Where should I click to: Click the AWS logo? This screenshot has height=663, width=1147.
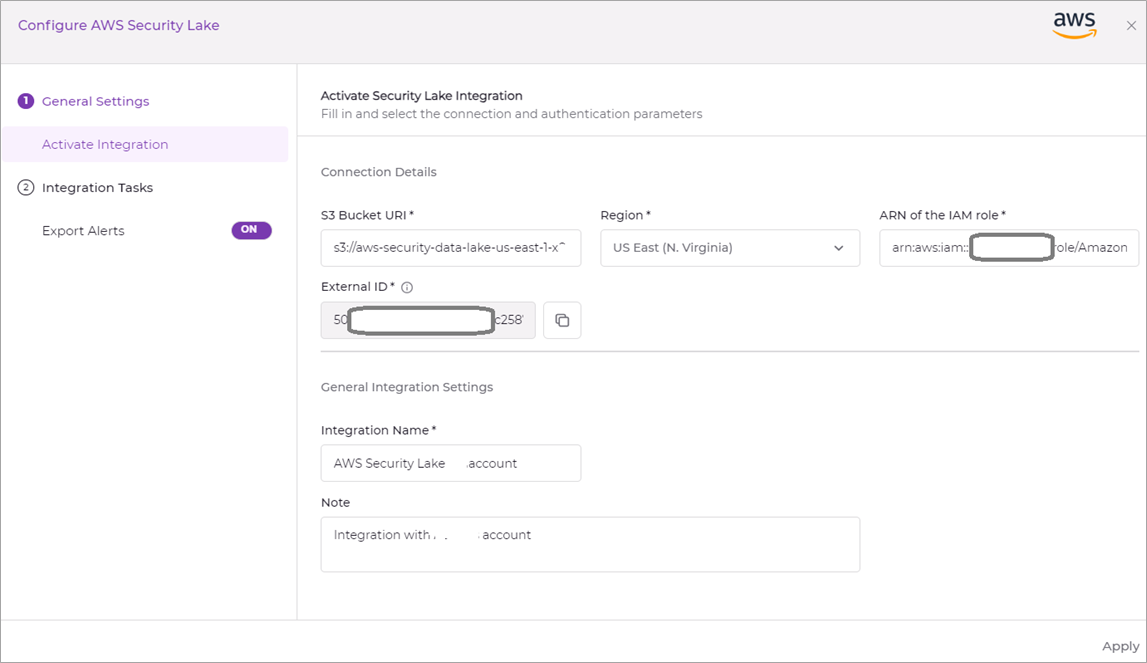[x=1075, y=26]
